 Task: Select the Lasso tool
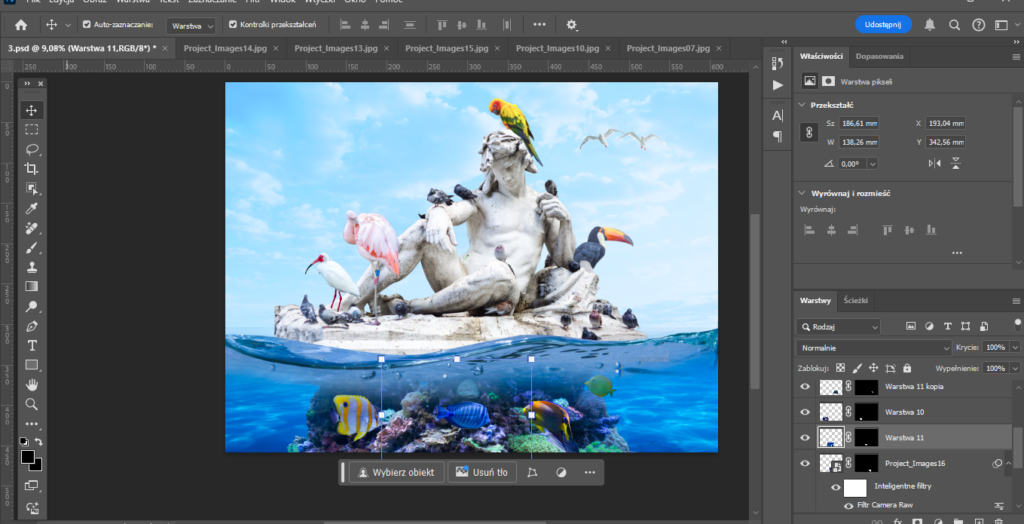pyautogui.click(x=31, y=149)
